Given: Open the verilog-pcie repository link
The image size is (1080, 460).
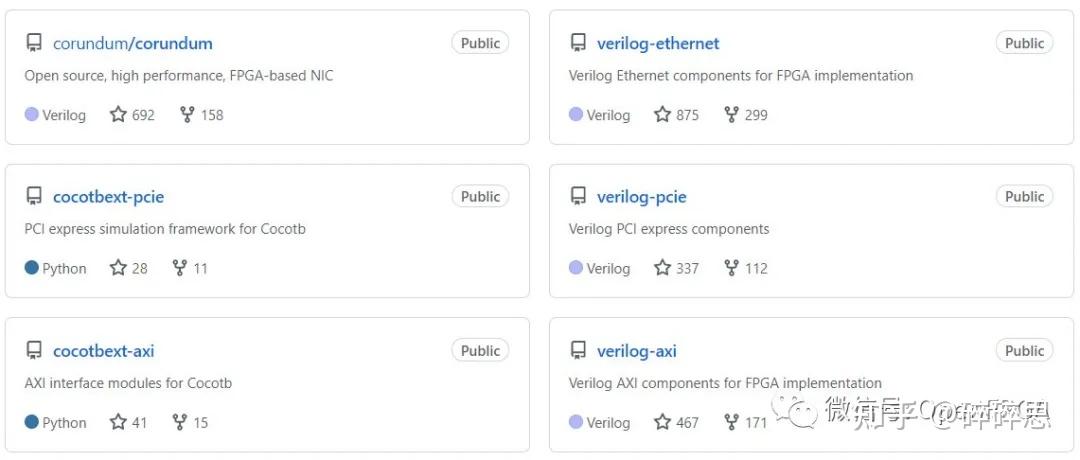Looking at the screenshot, I should [x=641, y=197].
